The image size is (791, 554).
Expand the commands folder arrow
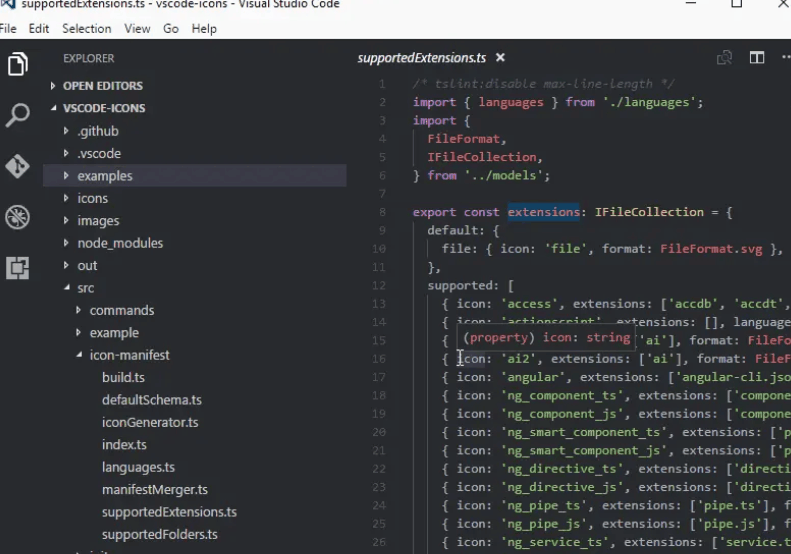(78, 310)
